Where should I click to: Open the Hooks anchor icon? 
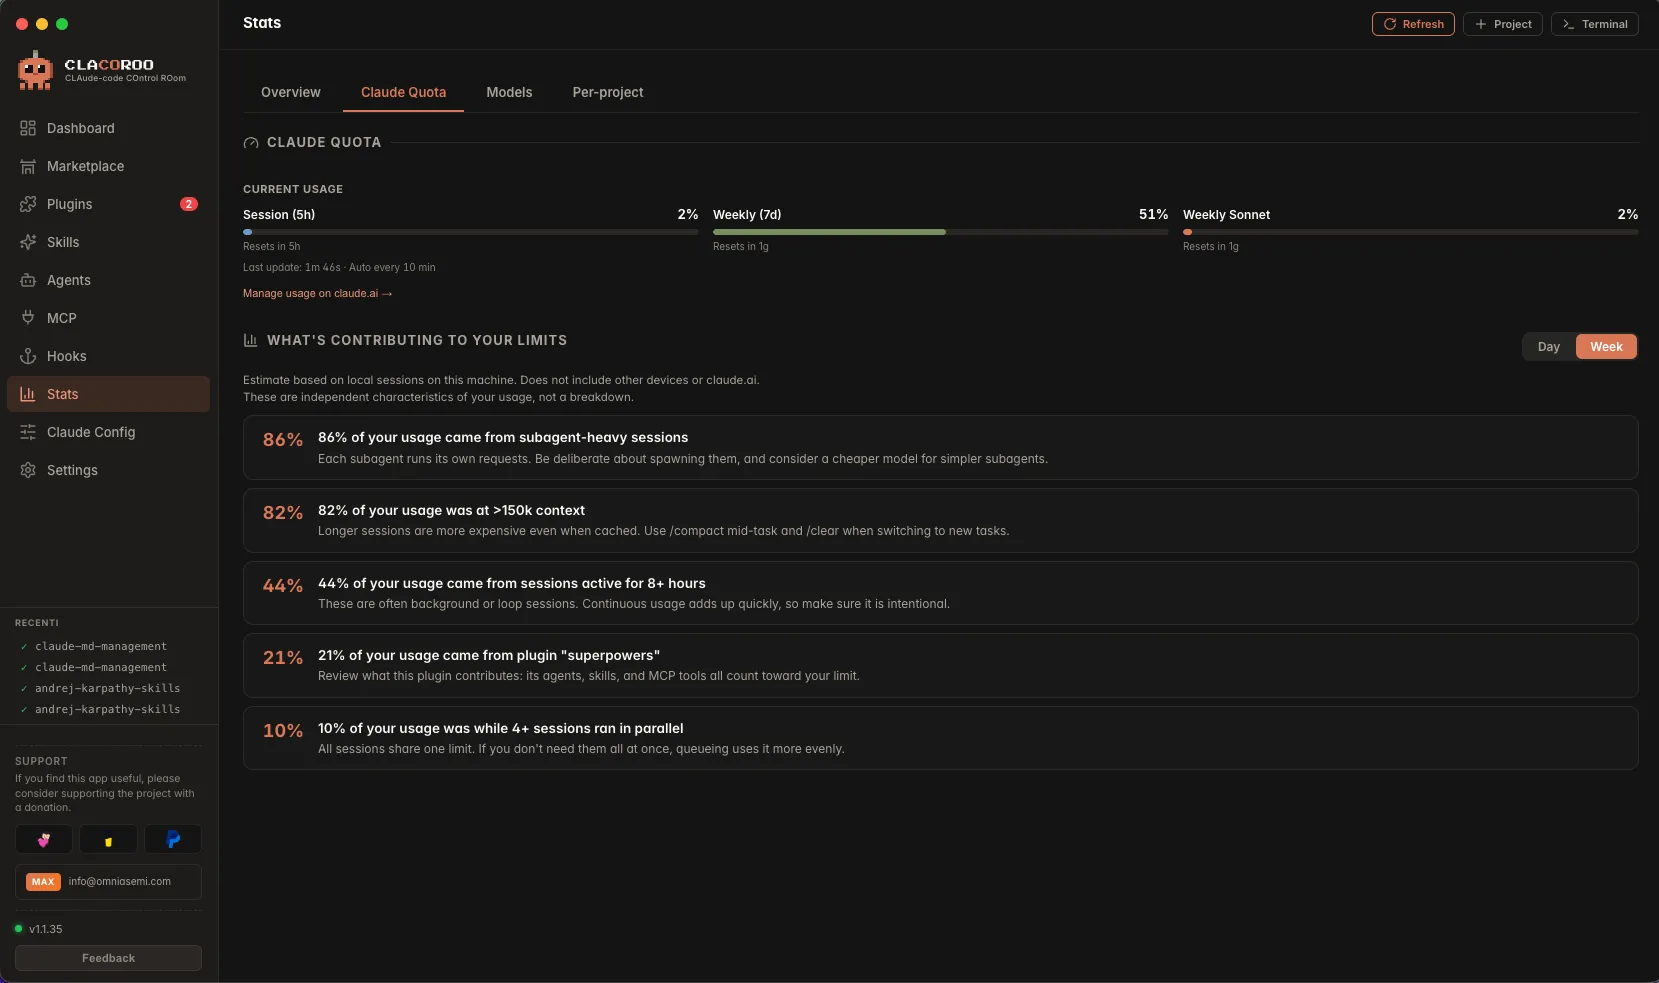28,356
